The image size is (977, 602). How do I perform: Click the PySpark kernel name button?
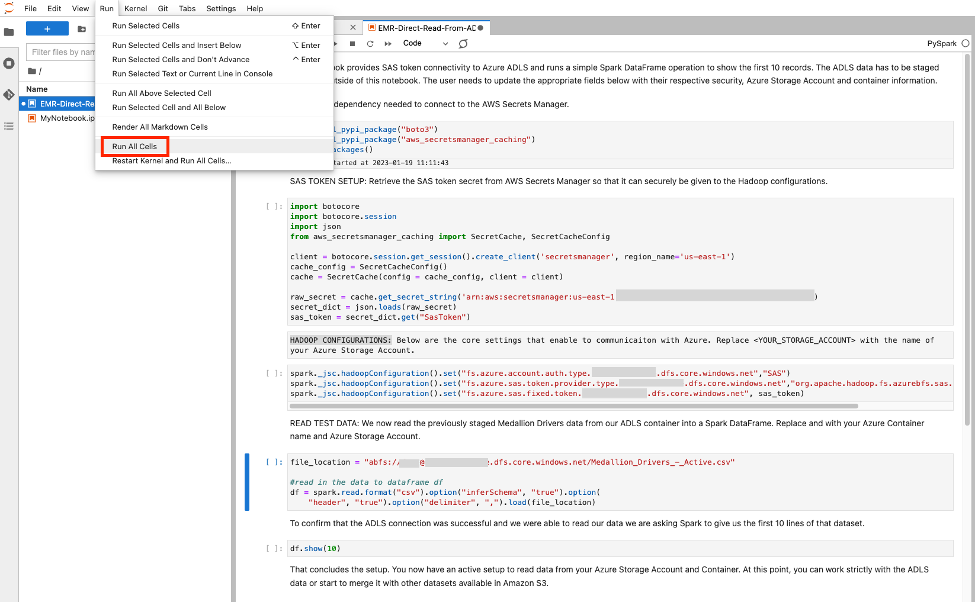click(941, 44)
